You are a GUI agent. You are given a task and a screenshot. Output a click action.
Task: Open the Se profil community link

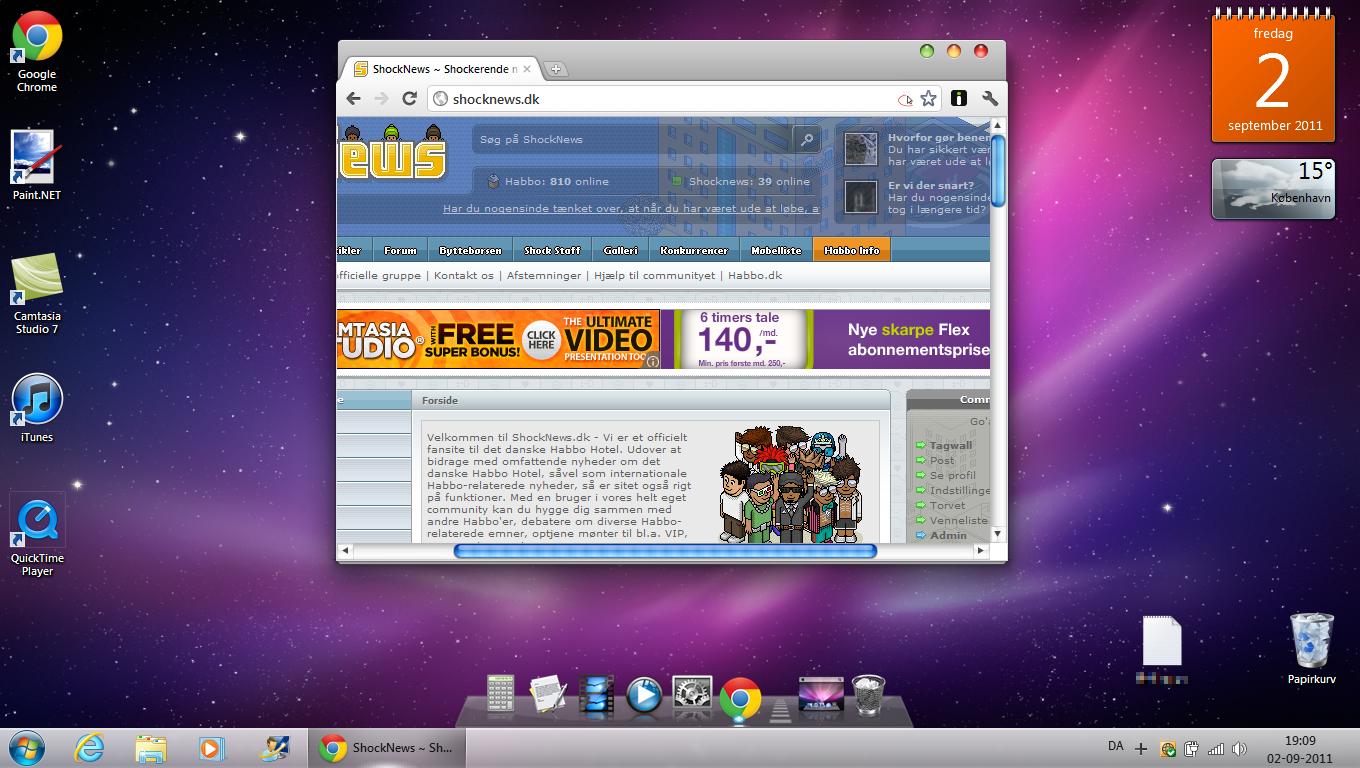(x=952, y=475)
